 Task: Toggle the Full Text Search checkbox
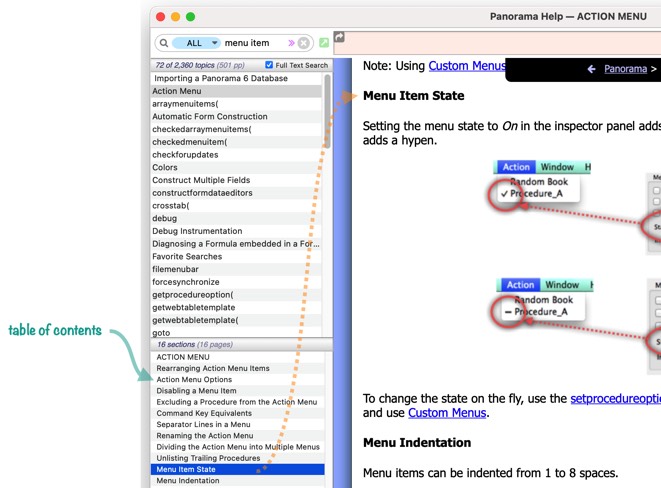coord(269,65)
